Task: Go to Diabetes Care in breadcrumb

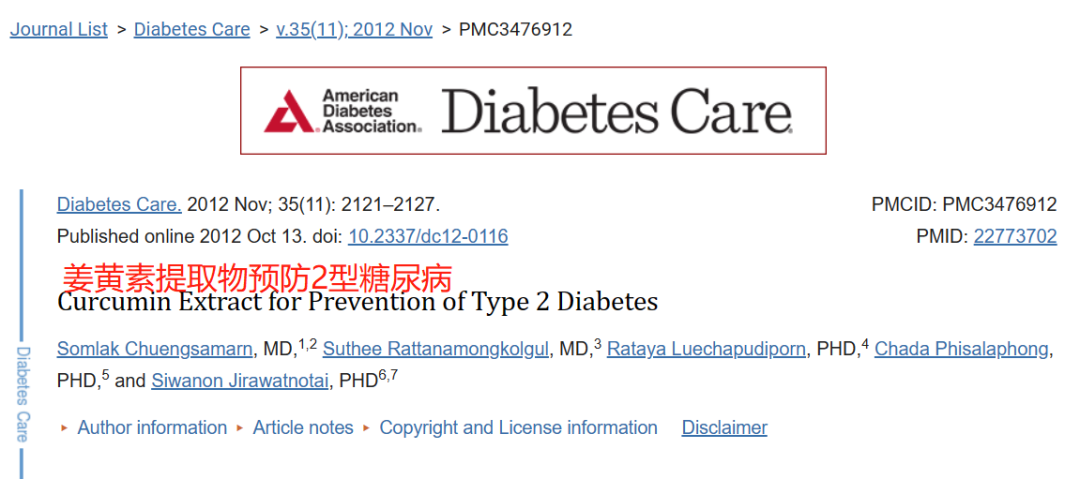Action: pos(191,30)
